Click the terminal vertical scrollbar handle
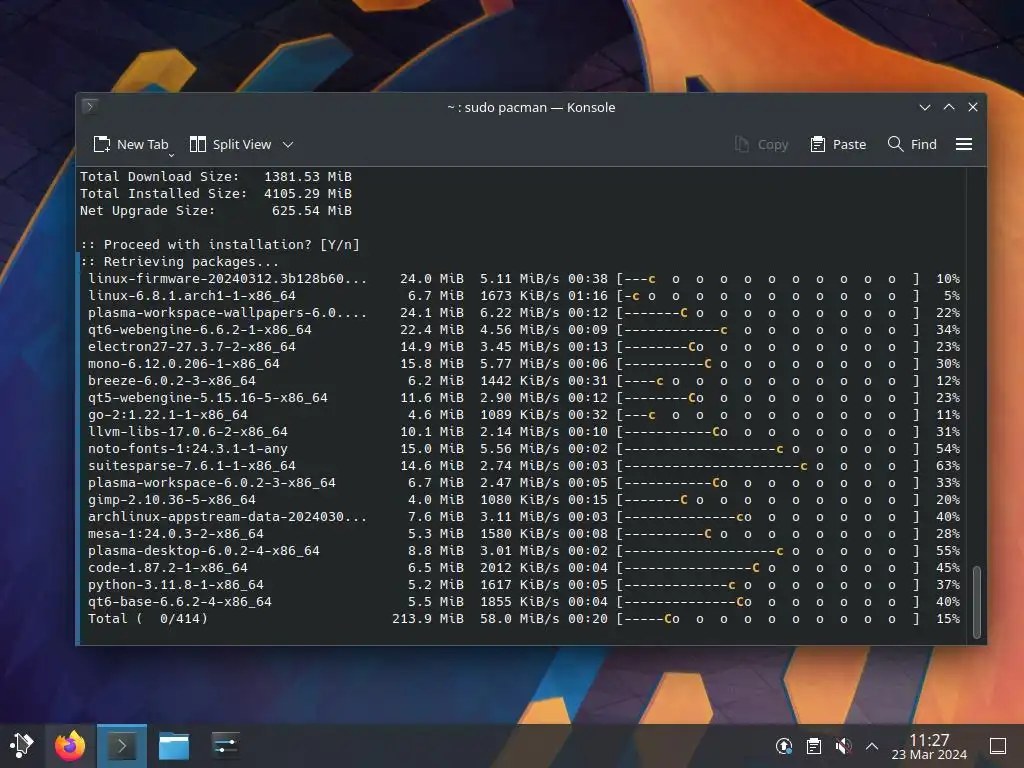1024x768 pixels. click(977, 602)
